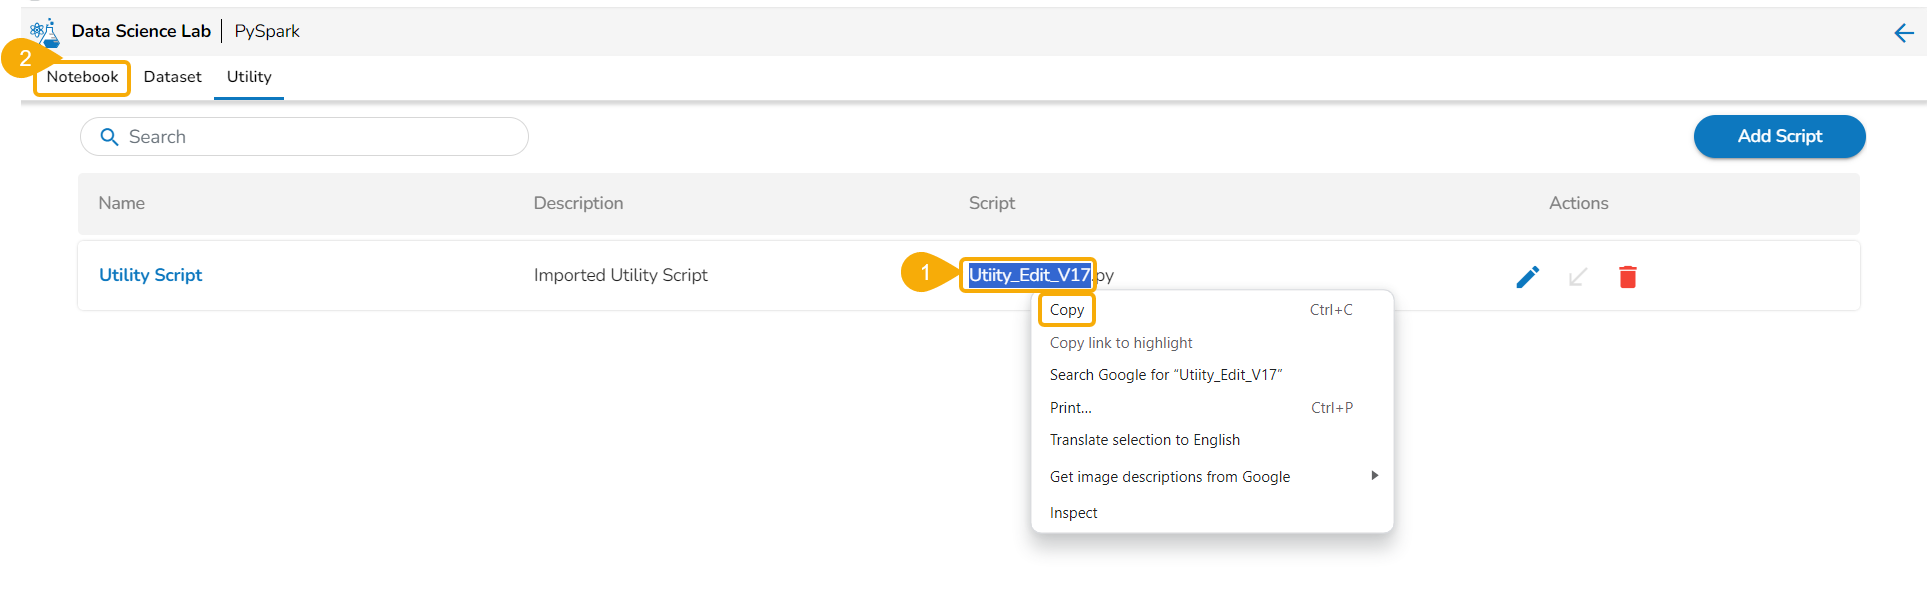Click the magnifier icon in the search box
1927x594 pixels.
tap(110, 137)
